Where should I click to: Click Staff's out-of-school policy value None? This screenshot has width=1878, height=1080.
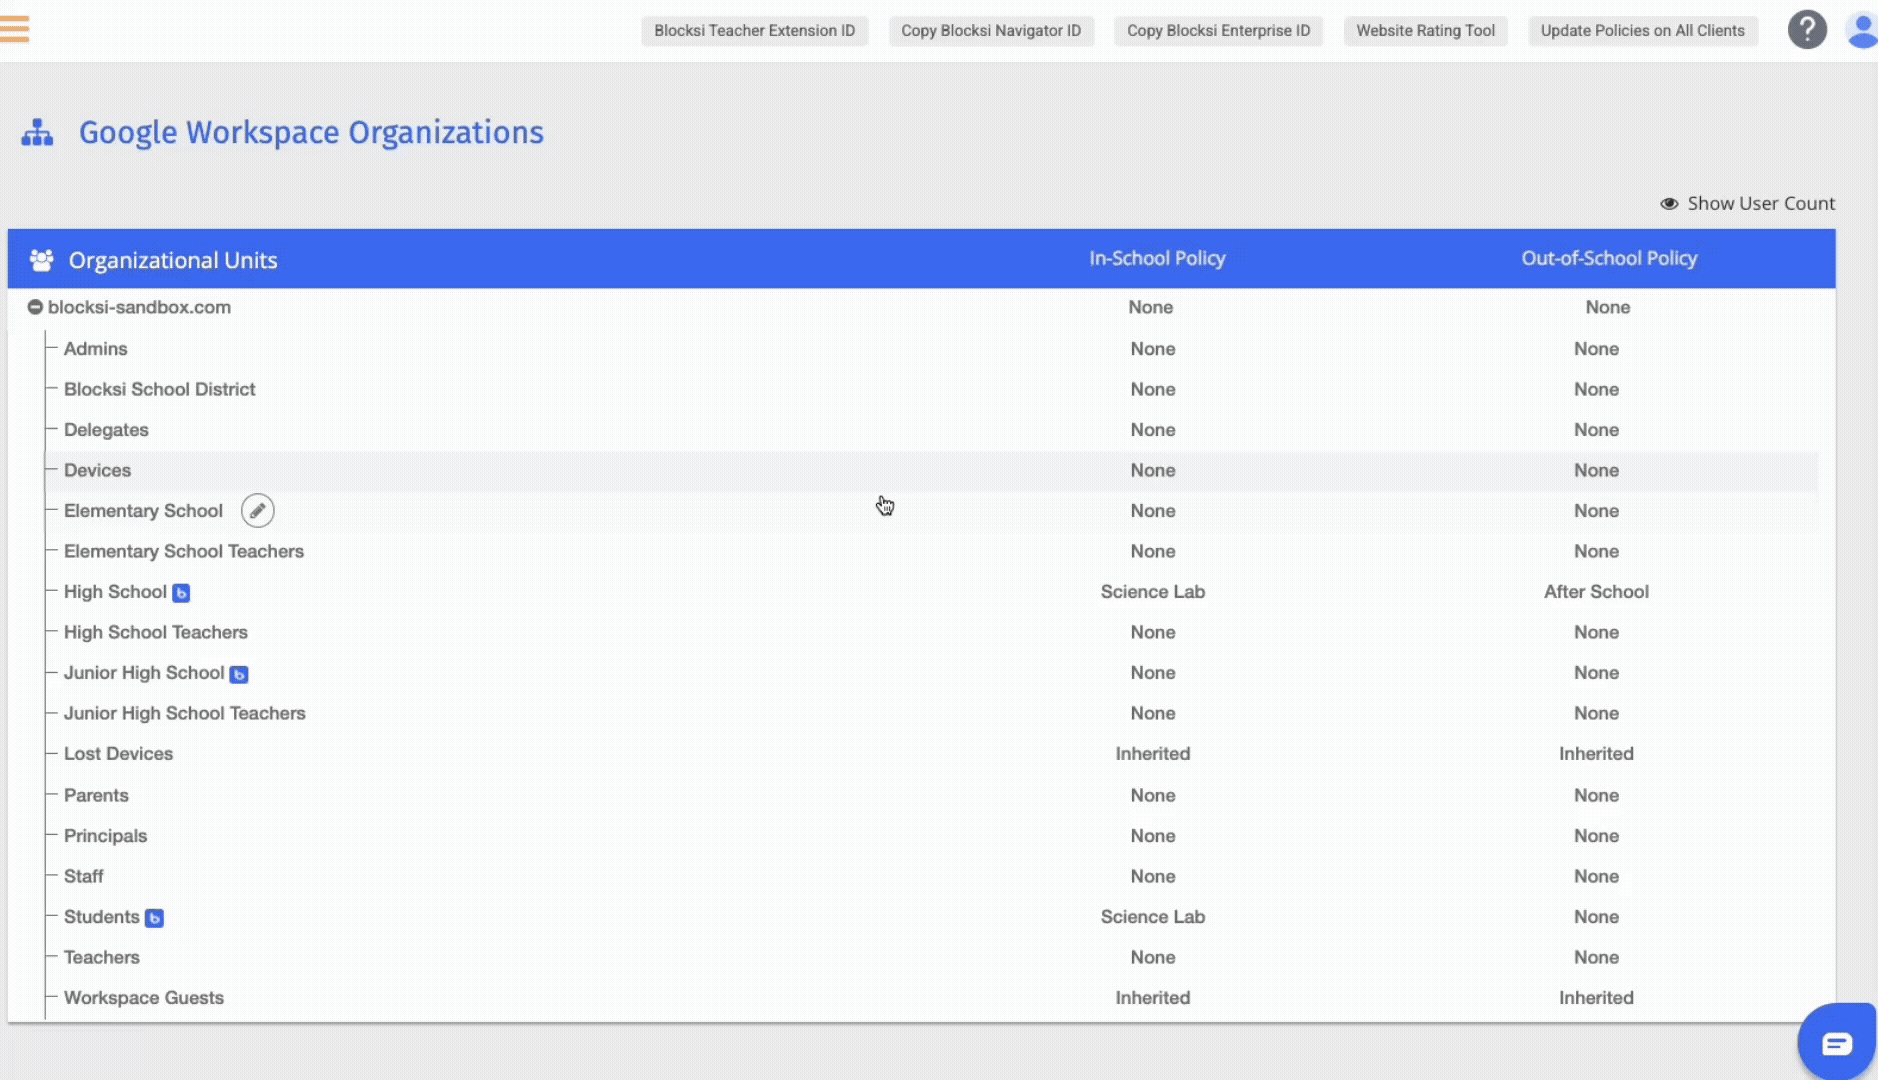[x=1596, y=876]
